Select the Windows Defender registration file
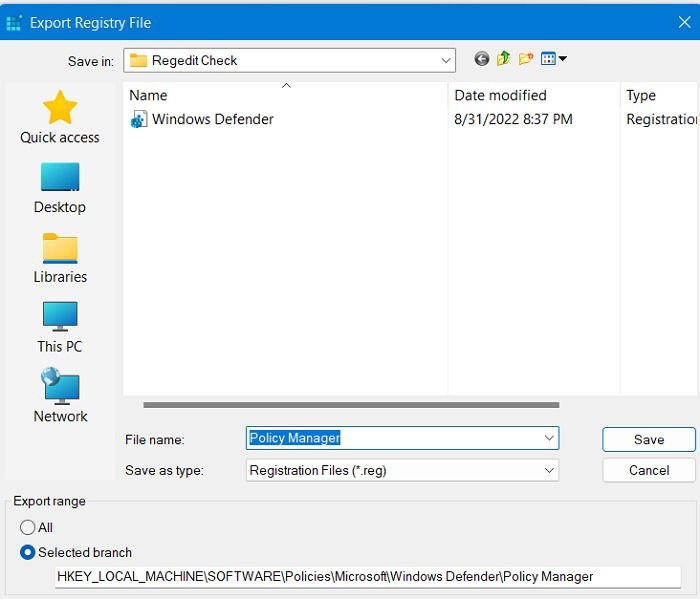 click(x=202, y=119)
